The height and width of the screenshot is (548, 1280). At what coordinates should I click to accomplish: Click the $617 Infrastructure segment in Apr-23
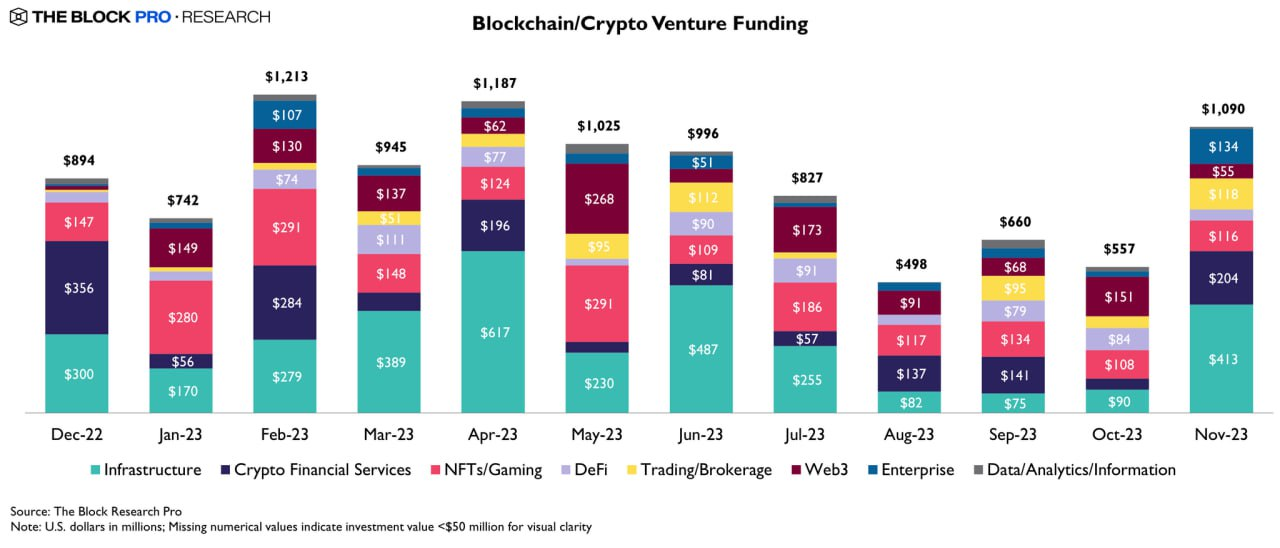(x=493, y=332)
